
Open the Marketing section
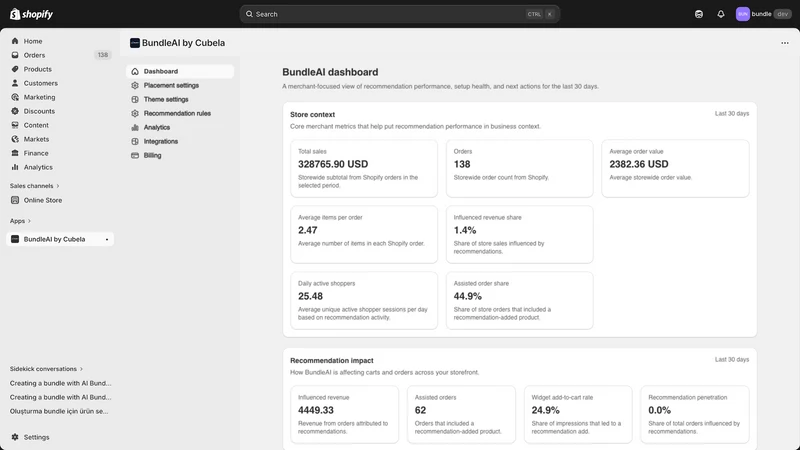39,97
